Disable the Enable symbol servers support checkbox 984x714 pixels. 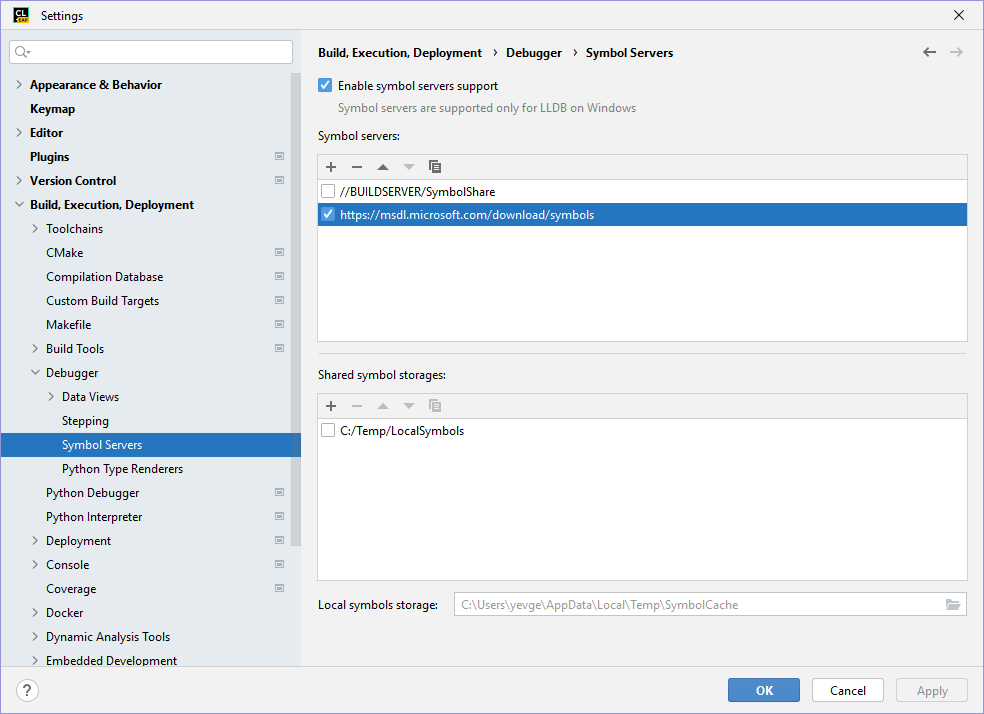click(x=325, y=86)
